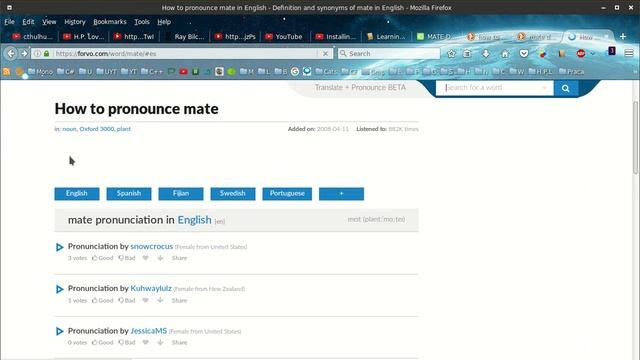Image resolution: width=640 pixels, height=360 pixels.
Task: Open Kuhwaylulz's user profile
Action: coord(151,289)
